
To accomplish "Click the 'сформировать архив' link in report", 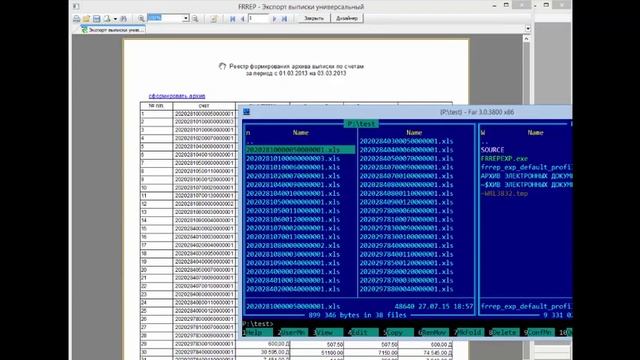I will tap(177, 96).
